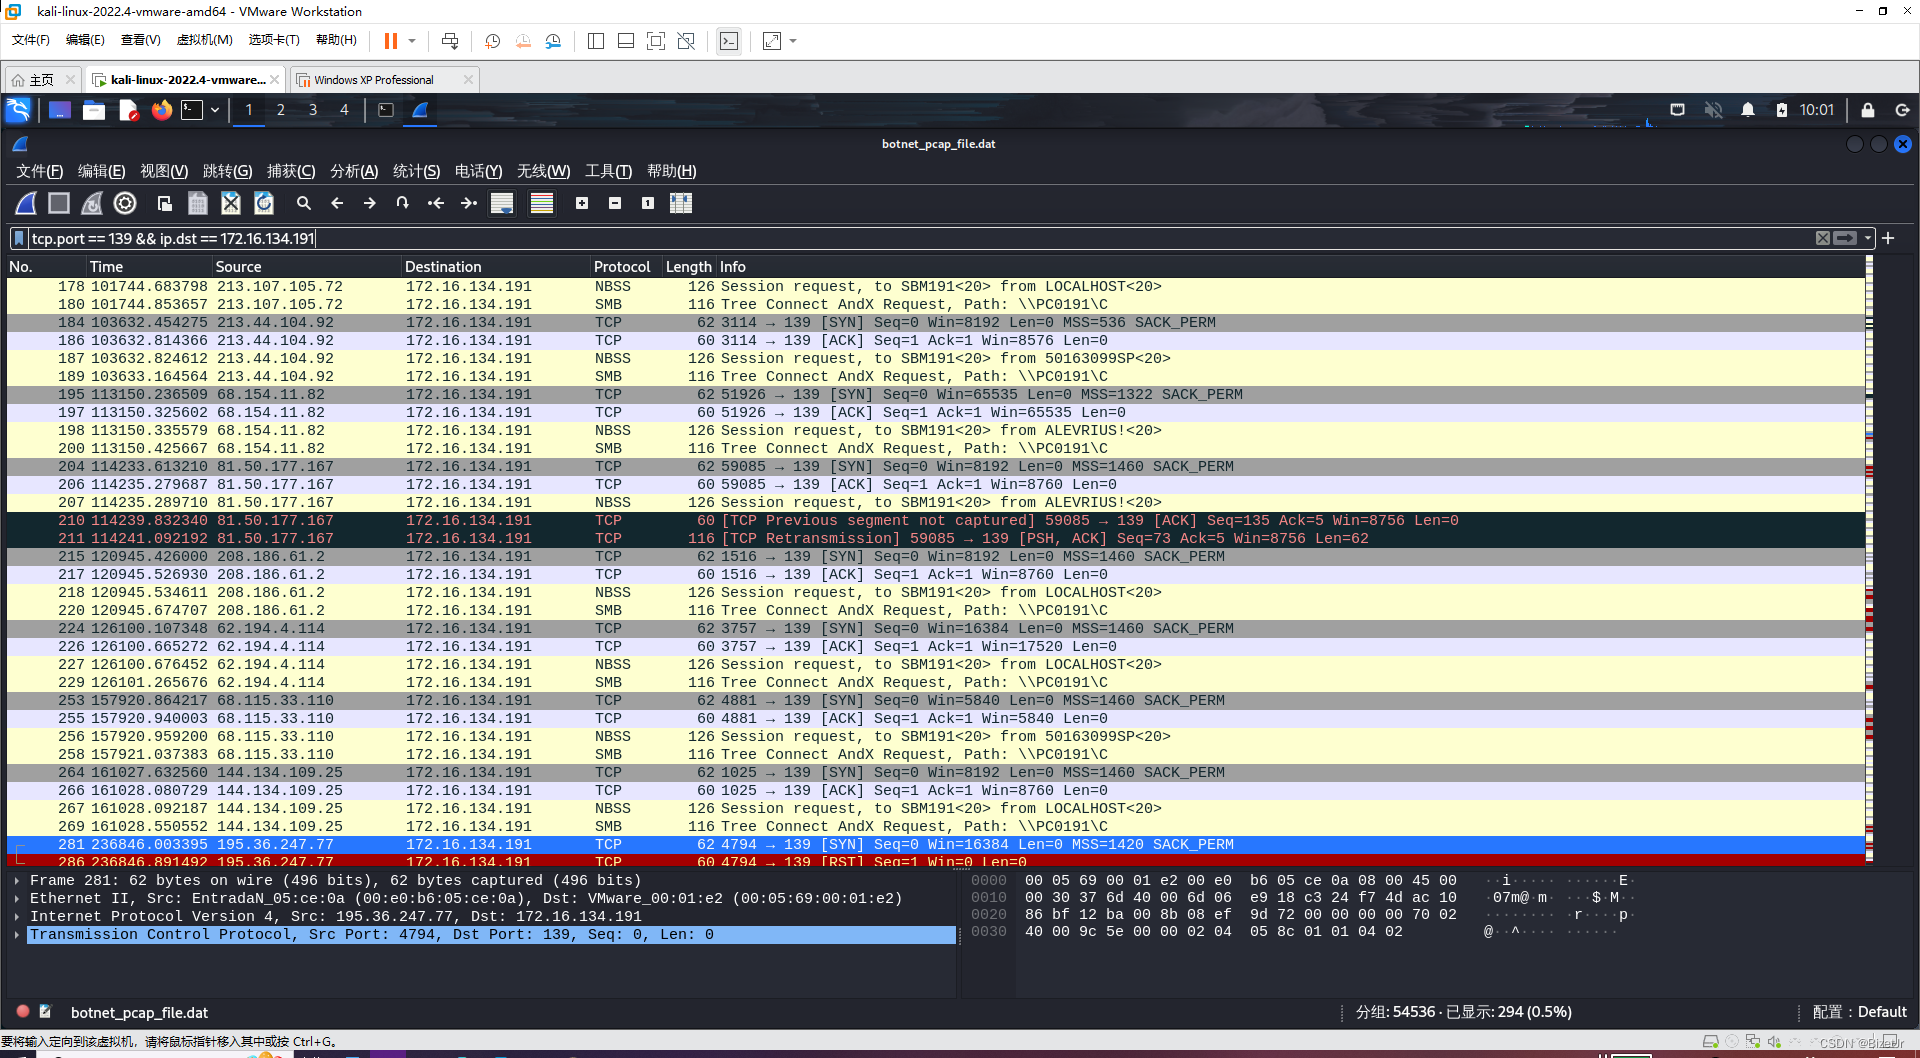This screenshot has width=1920, height=1058.
Task: Go back to previous packet arrow
Action: pyautogui.click(x=337, y=203)
